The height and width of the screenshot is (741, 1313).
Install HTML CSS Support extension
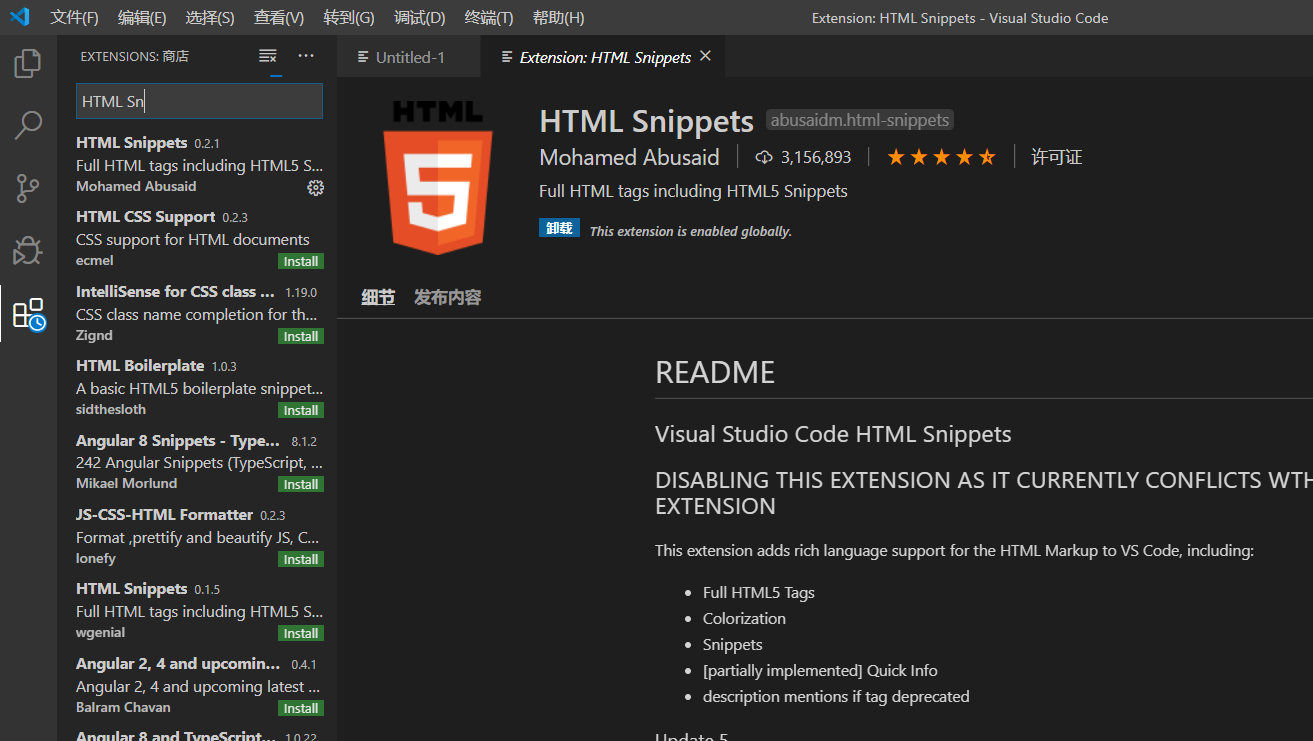[301, 261]
